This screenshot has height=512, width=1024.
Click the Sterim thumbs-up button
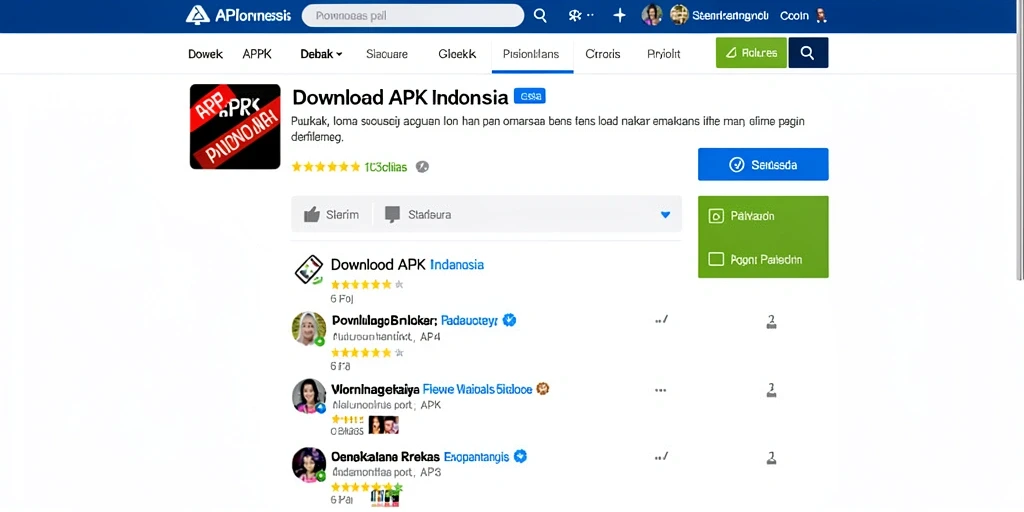pos(332,214)
